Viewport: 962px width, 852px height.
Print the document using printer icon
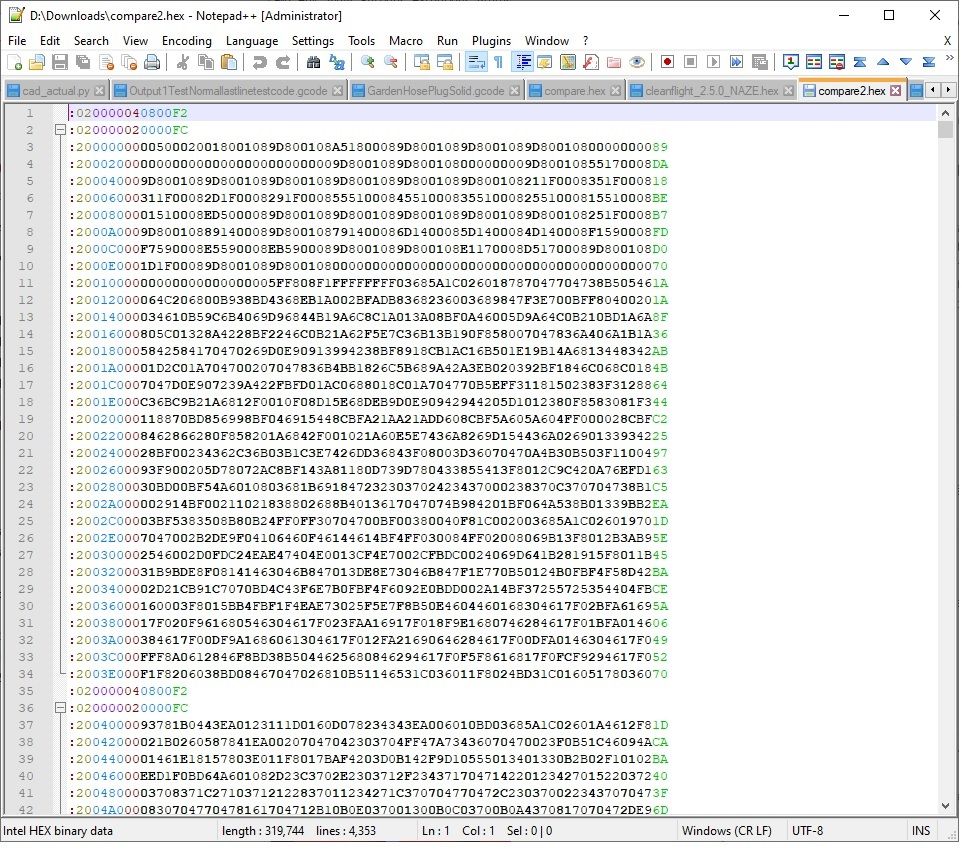click(152, 62)
